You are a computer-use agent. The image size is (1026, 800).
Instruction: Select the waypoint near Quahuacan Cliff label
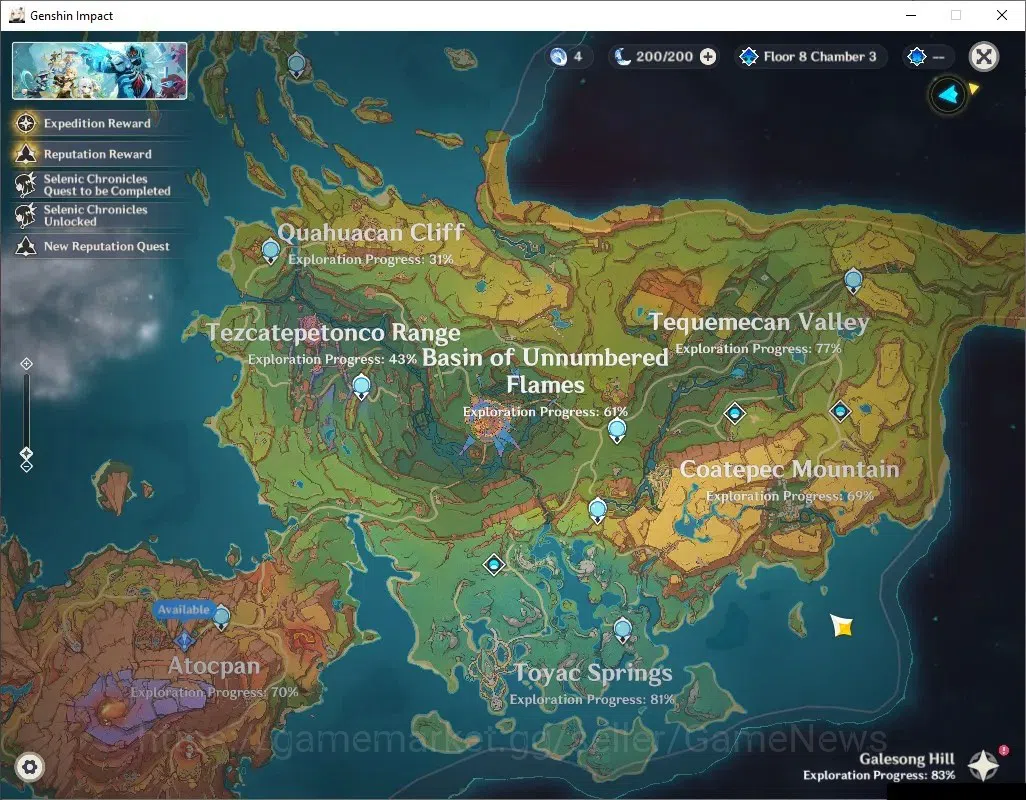tap(270, 251)
